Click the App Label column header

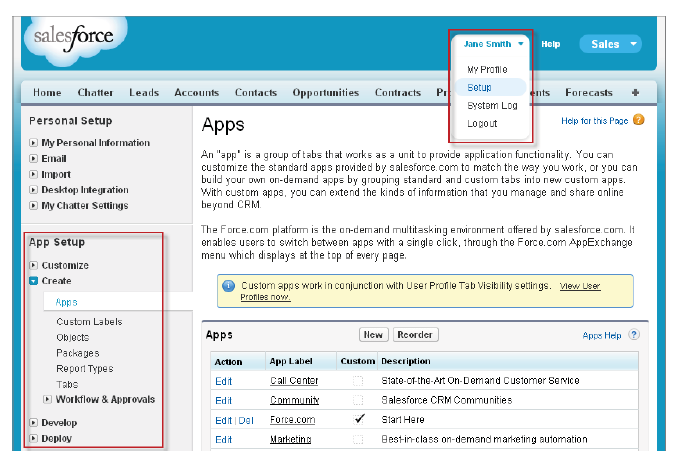291,361
